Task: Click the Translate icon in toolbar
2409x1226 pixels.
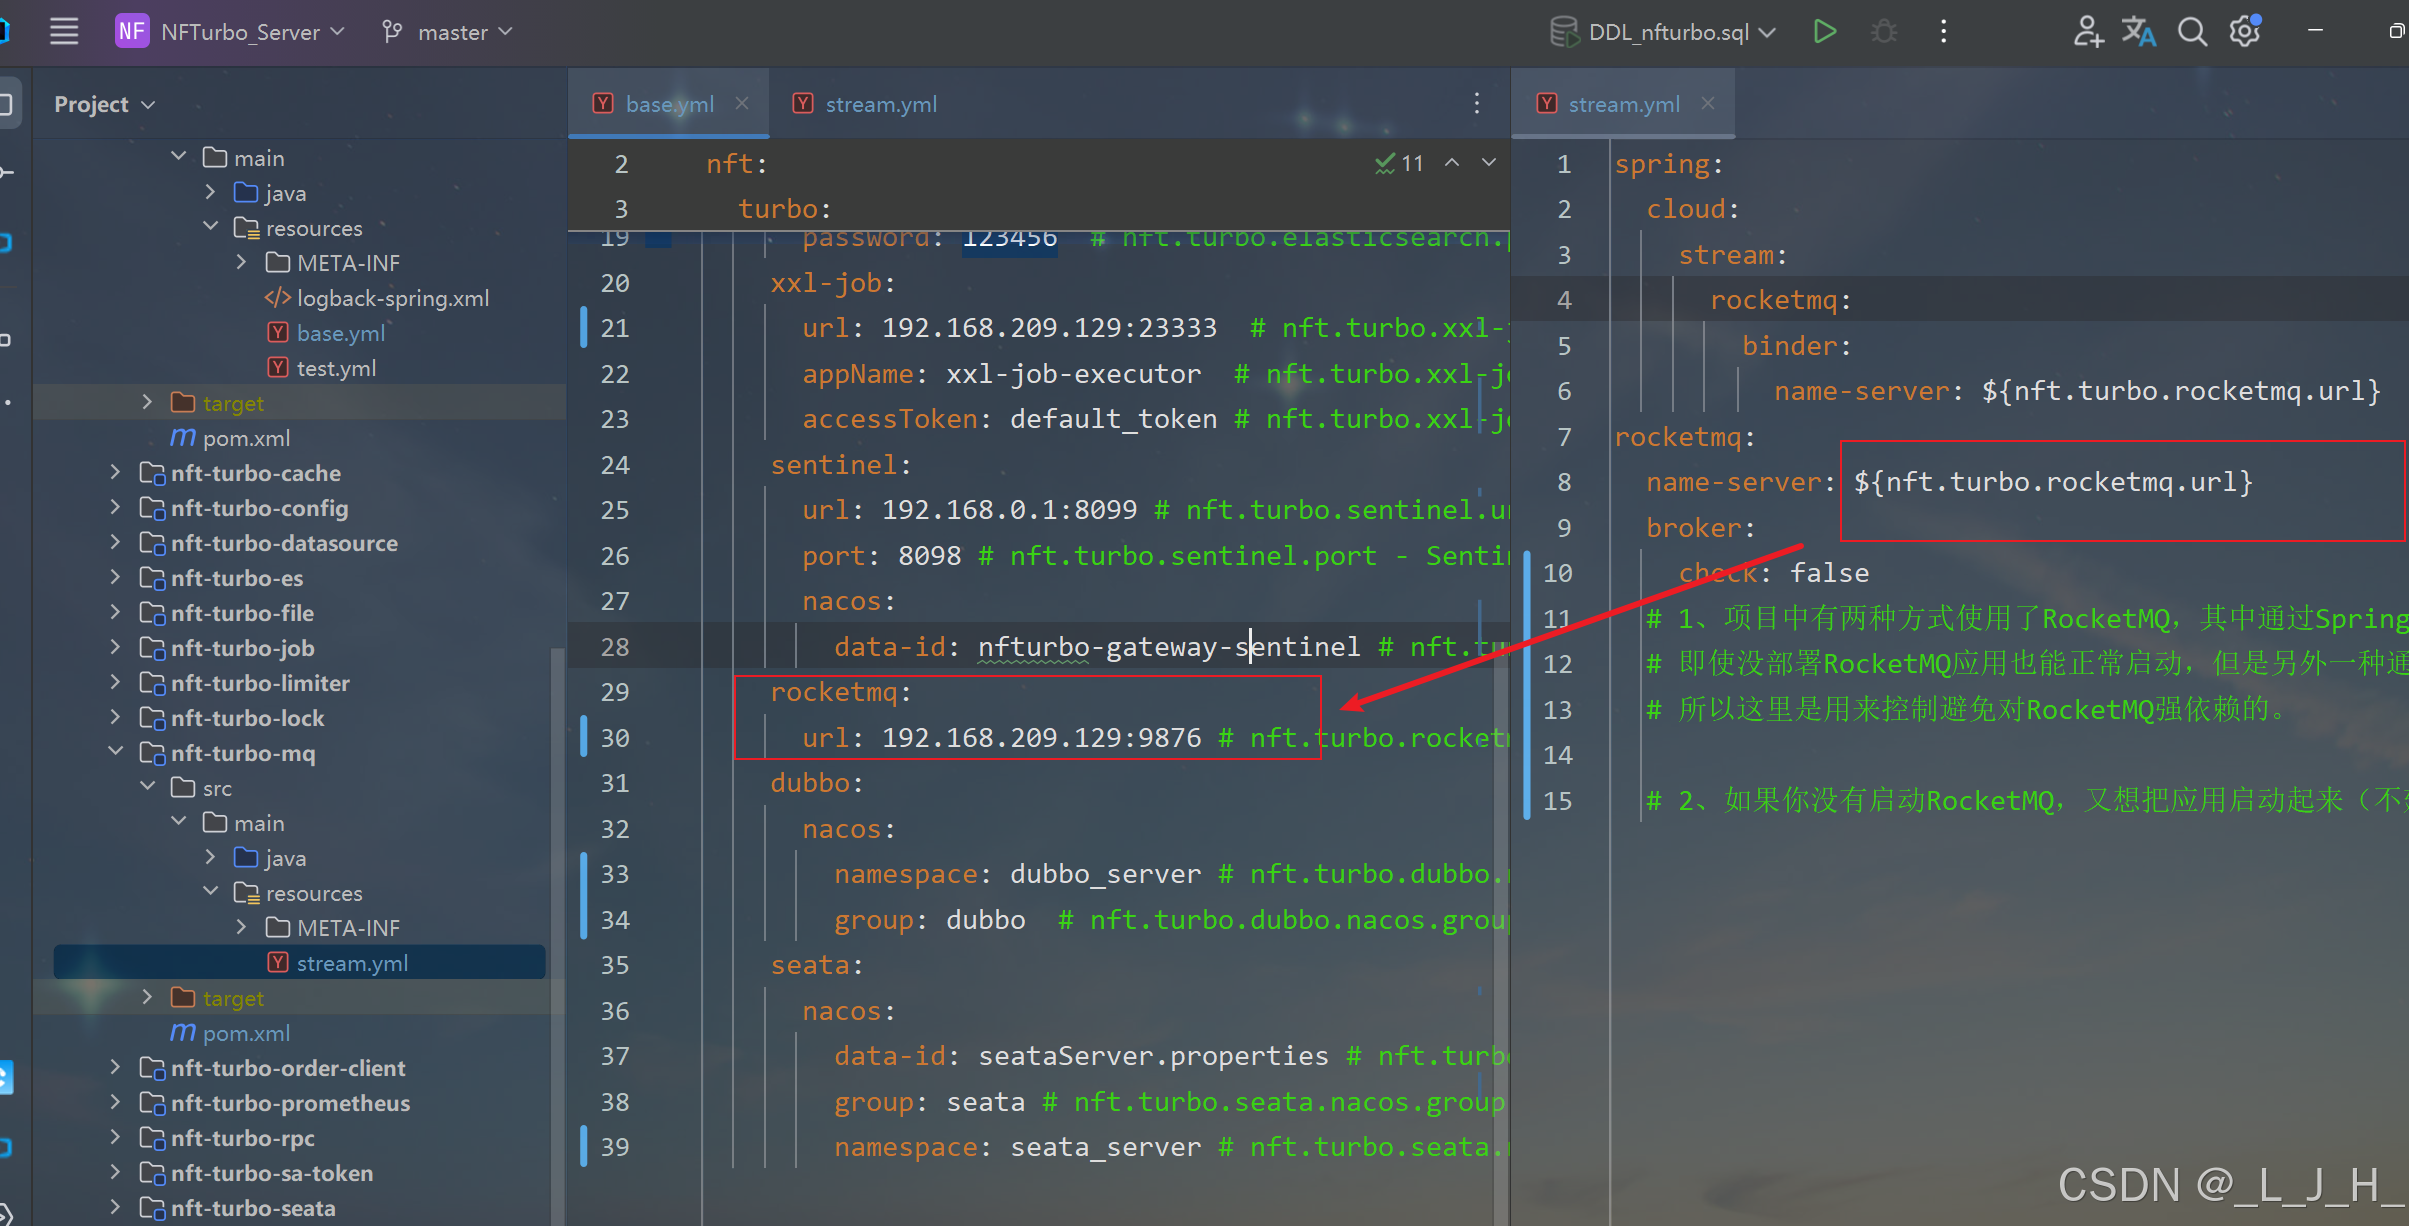Action: pyautogui.click(x=2138, y=32)
